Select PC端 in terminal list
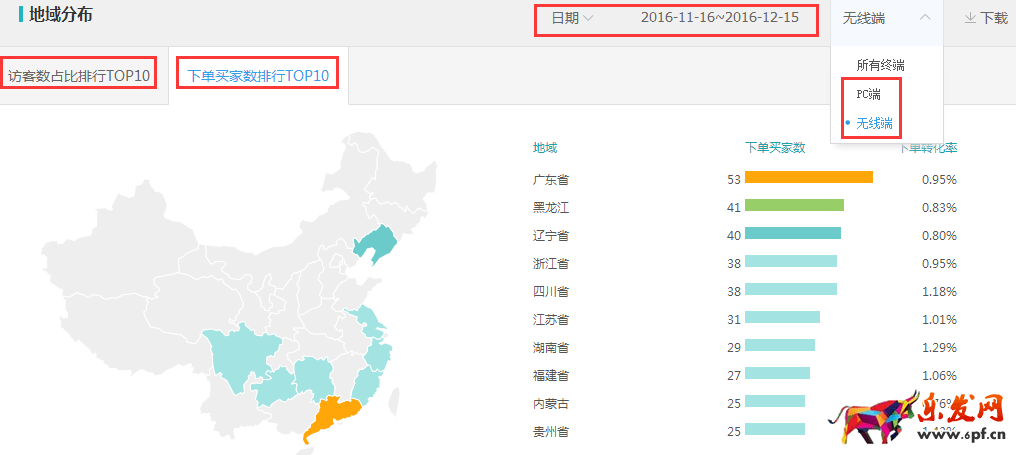Screen dimensions: 1016x455 point(868,94)
